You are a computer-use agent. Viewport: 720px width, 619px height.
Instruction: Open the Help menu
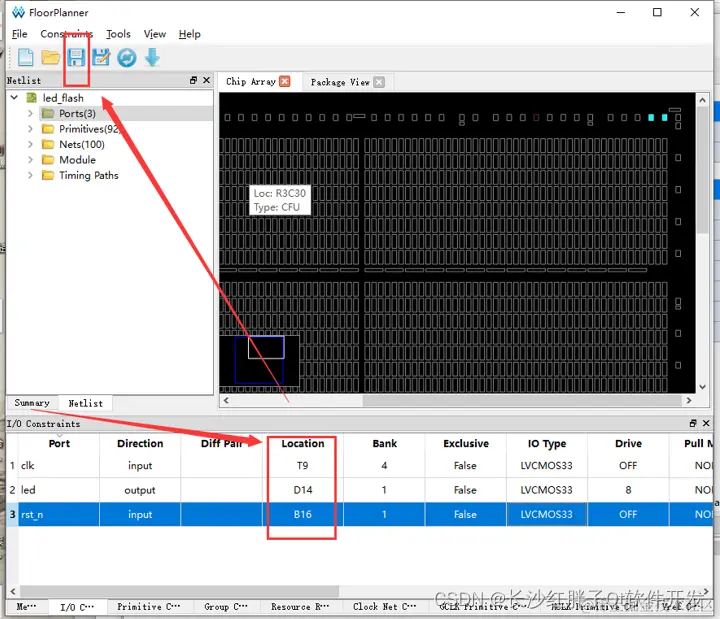pyautogui.click(x=190, y=34)
